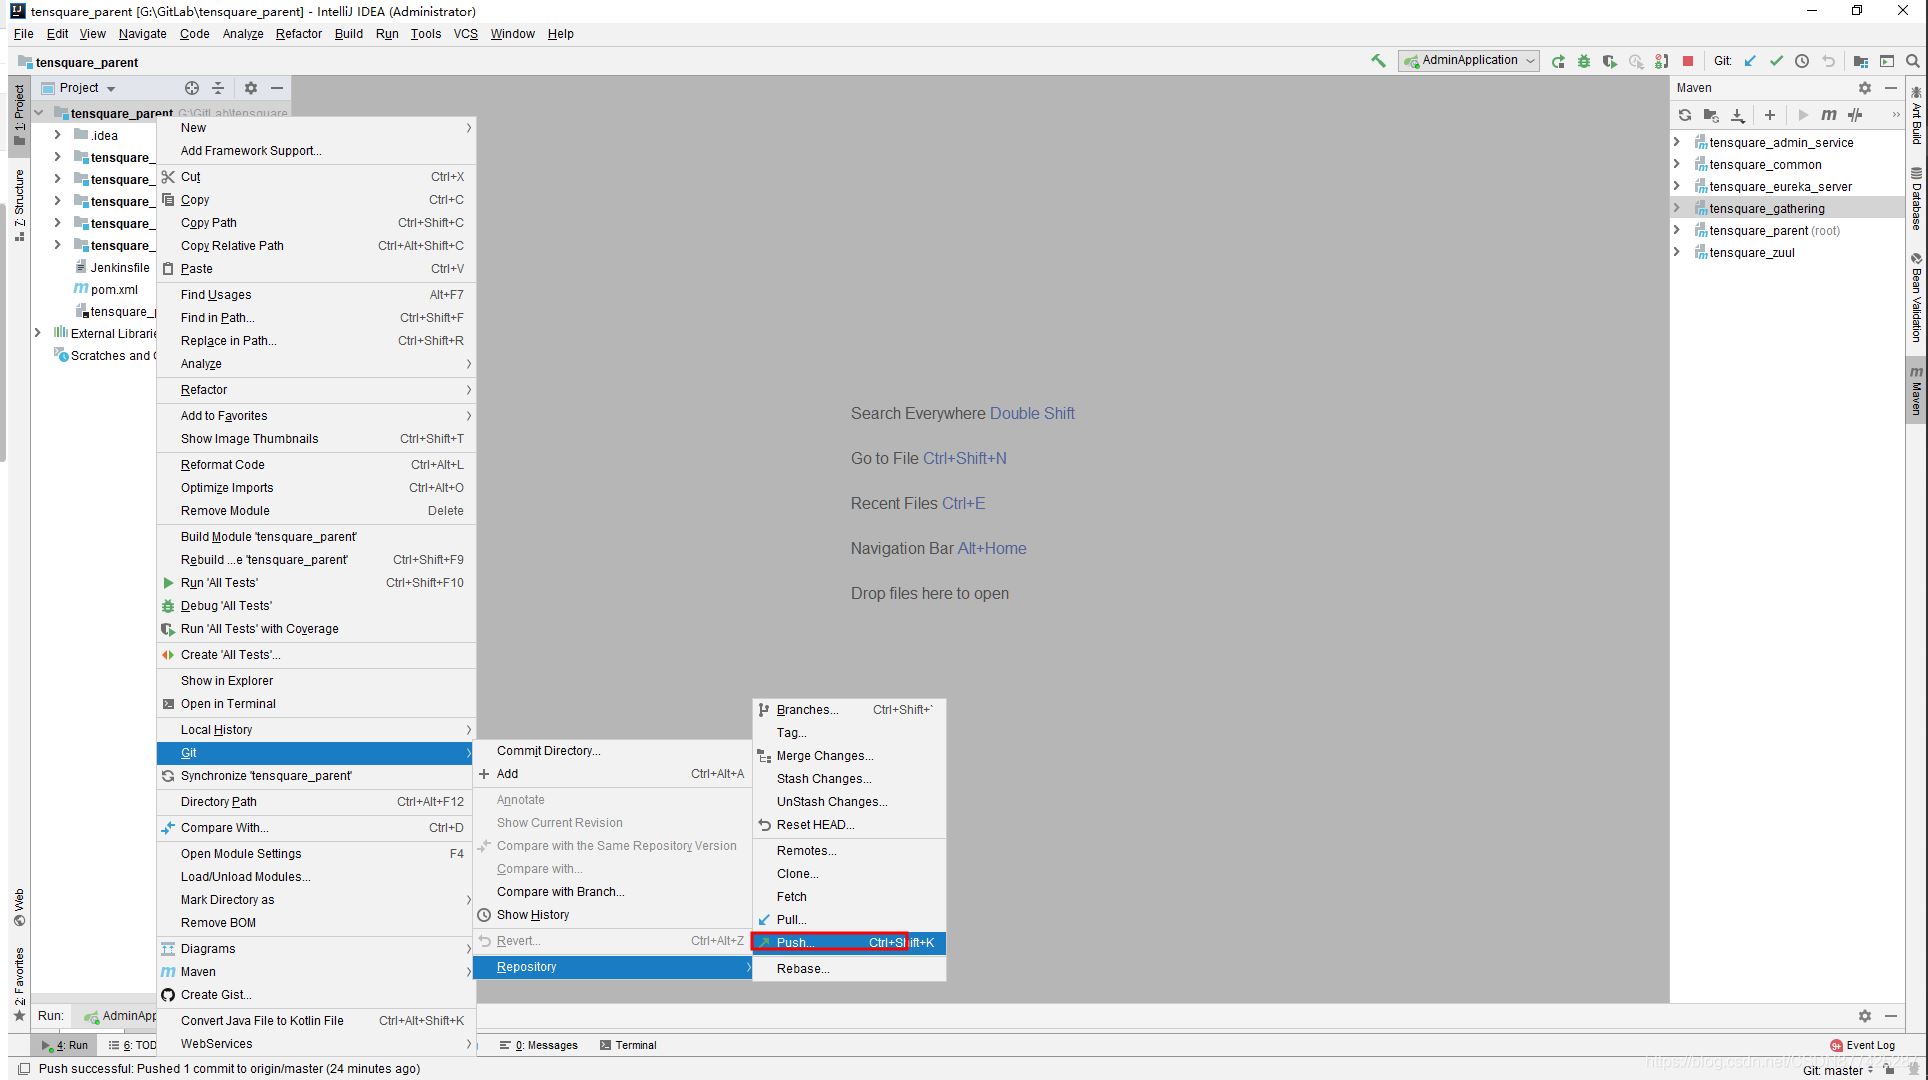Click Merge Changes in Git Repository submenu
Viewport: 1928px width, 1080px height.
click(824, 754)
